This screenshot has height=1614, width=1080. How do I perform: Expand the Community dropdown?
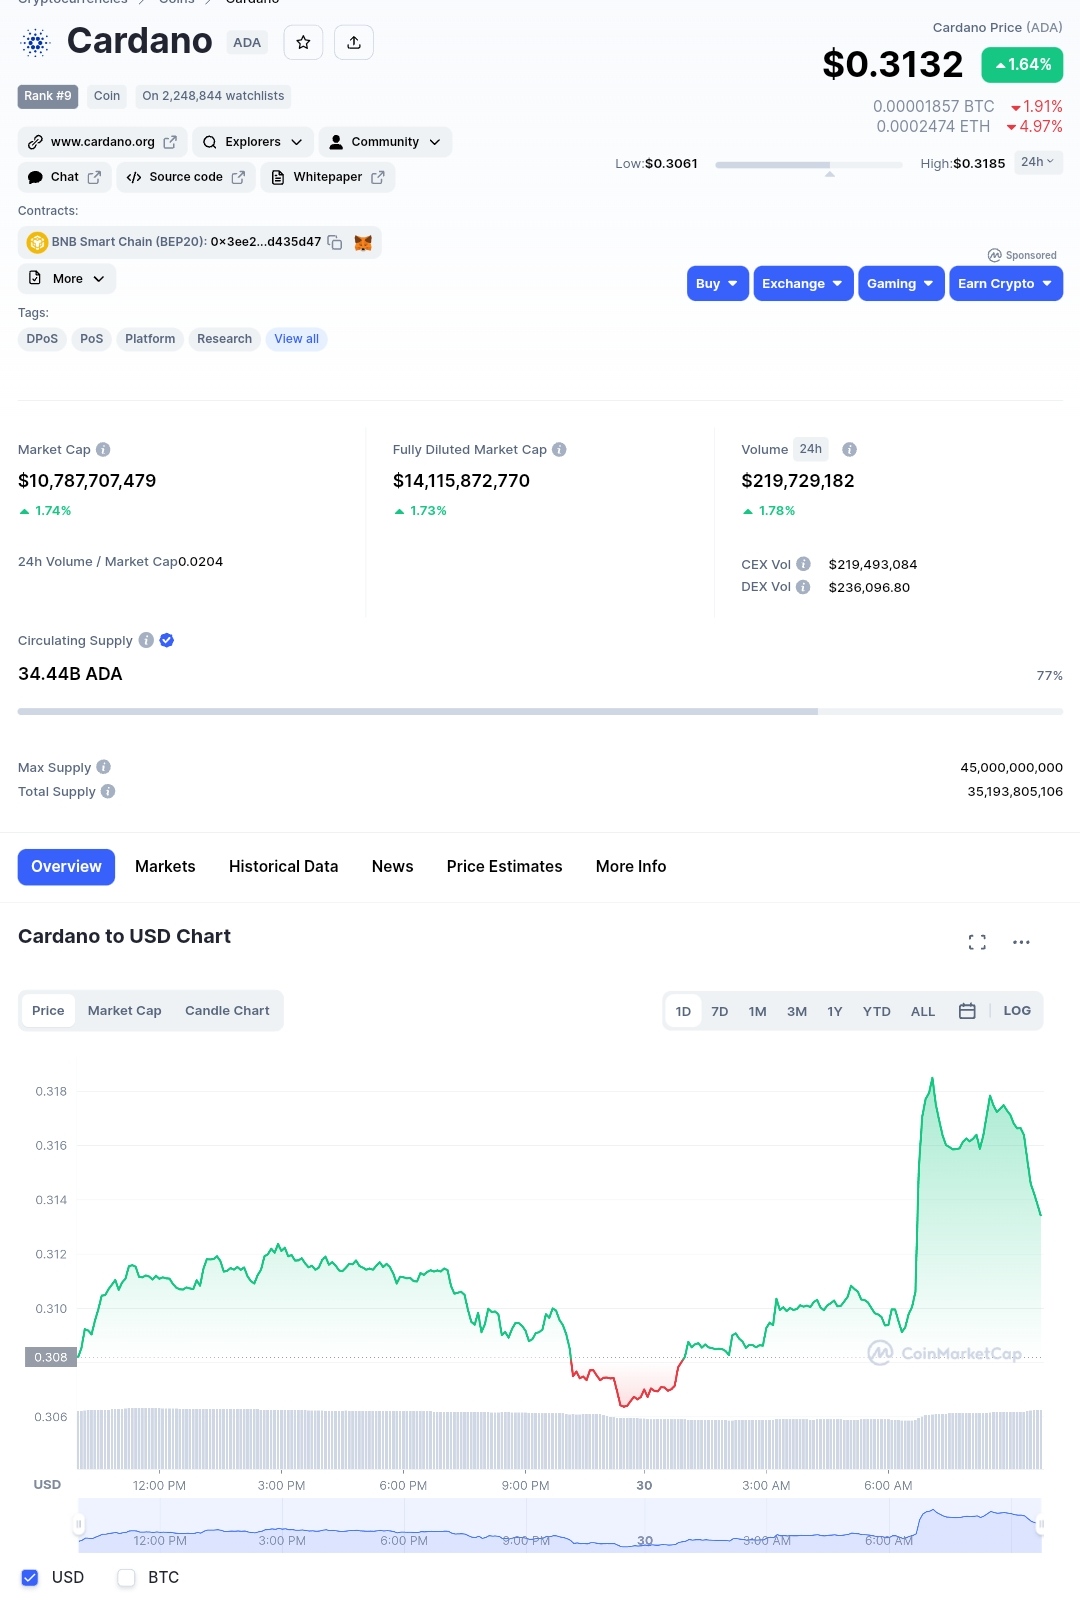click(385, 142)
